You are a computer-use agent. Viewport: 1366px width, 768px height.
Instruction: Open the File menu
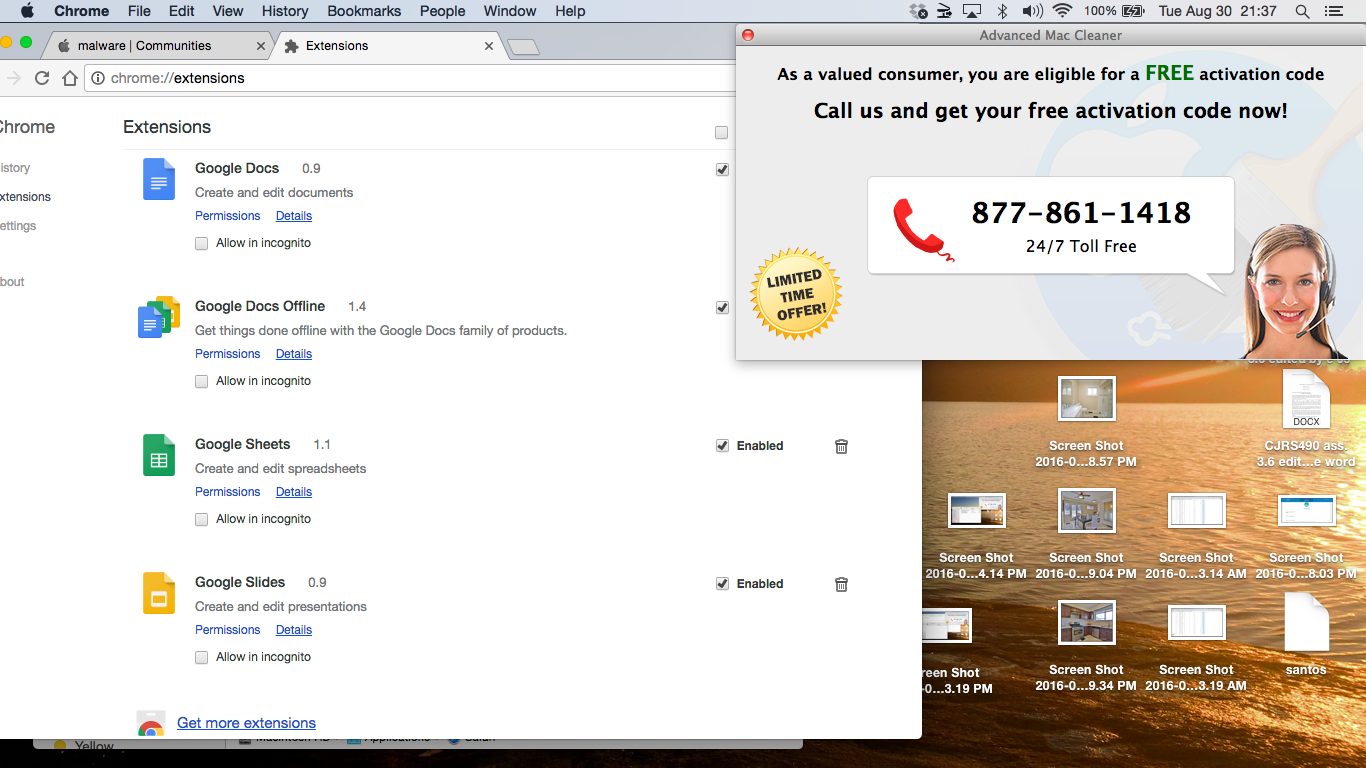tap(139, 11)
